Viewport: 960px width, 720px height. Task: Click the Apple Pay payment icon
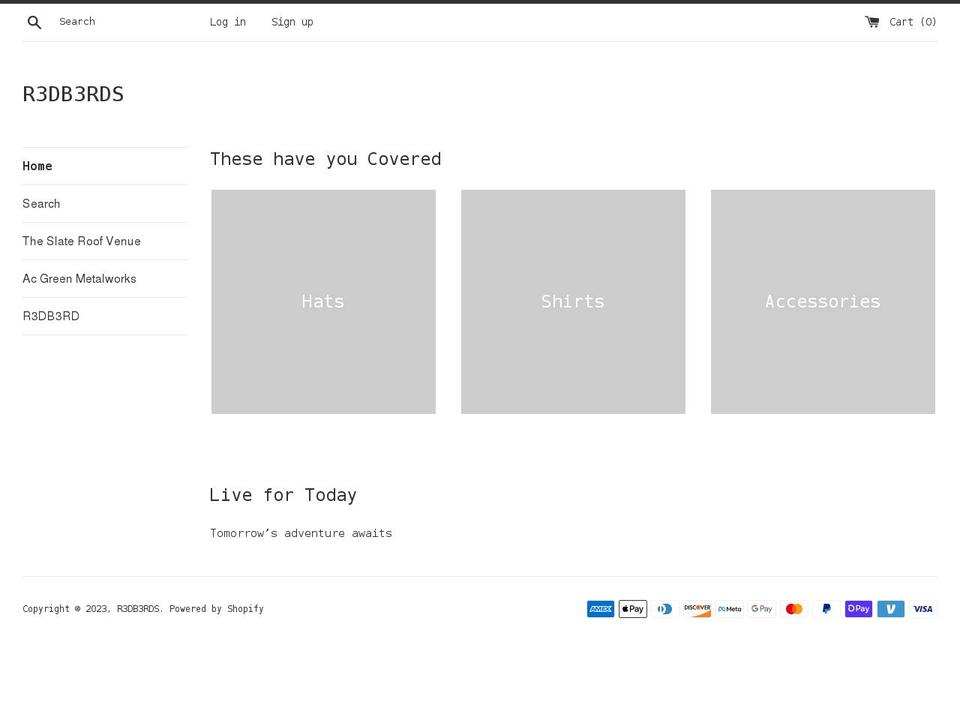tap(633, 609)
